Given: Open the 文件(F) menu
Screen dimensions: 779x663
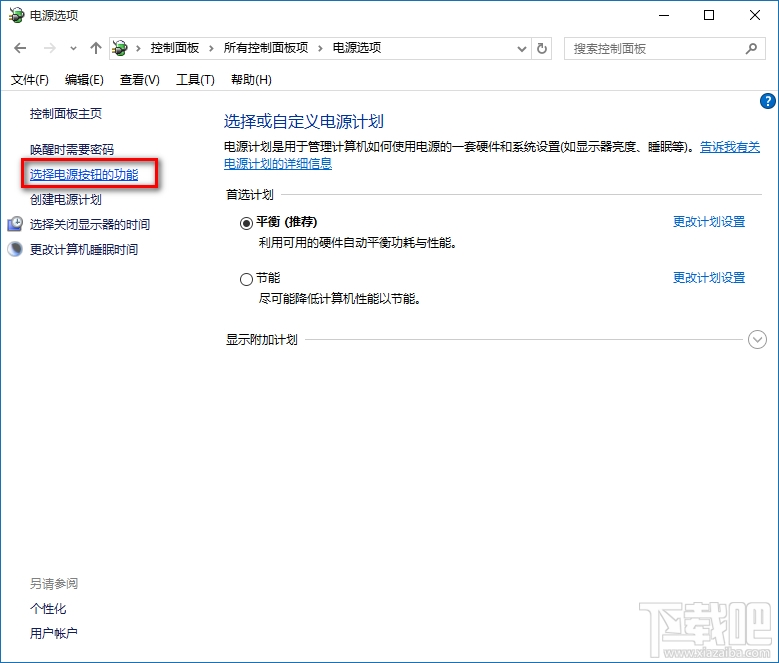Looking at the screenshot, I should click(x=30, y=80).
